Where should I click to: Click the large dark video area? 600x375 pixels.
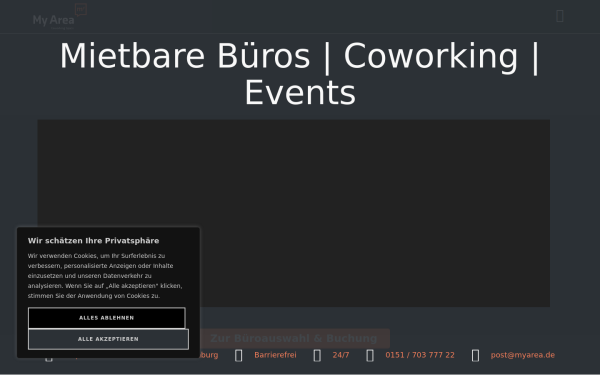point(293,213)
